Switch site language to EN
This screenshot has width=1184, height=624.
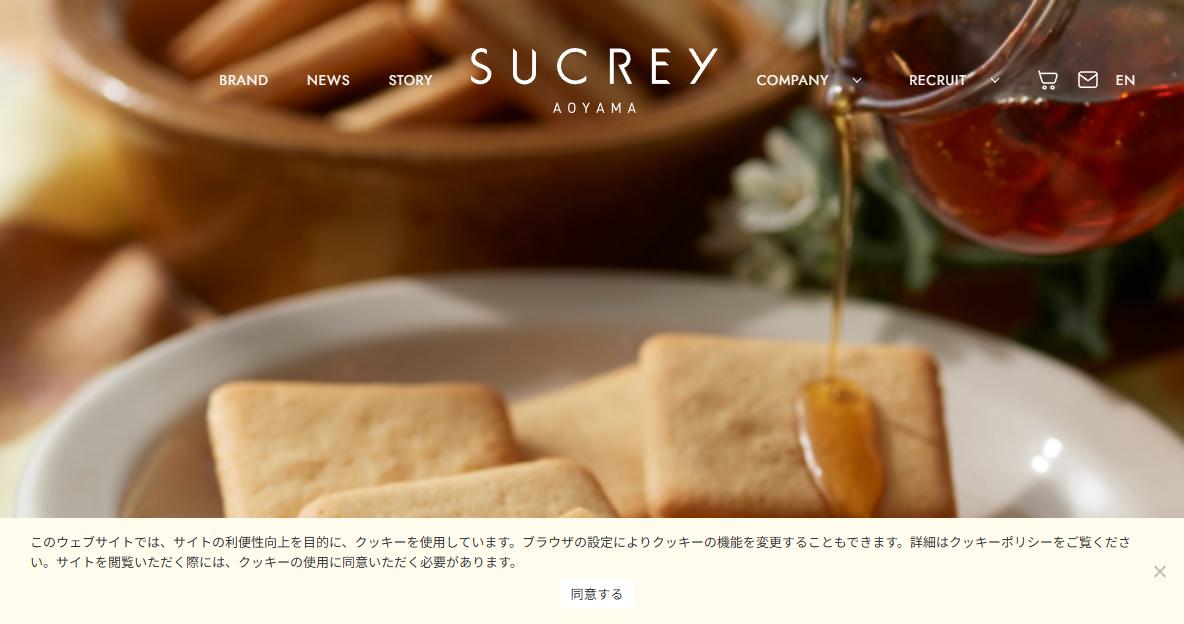(x=1125, y=80)
